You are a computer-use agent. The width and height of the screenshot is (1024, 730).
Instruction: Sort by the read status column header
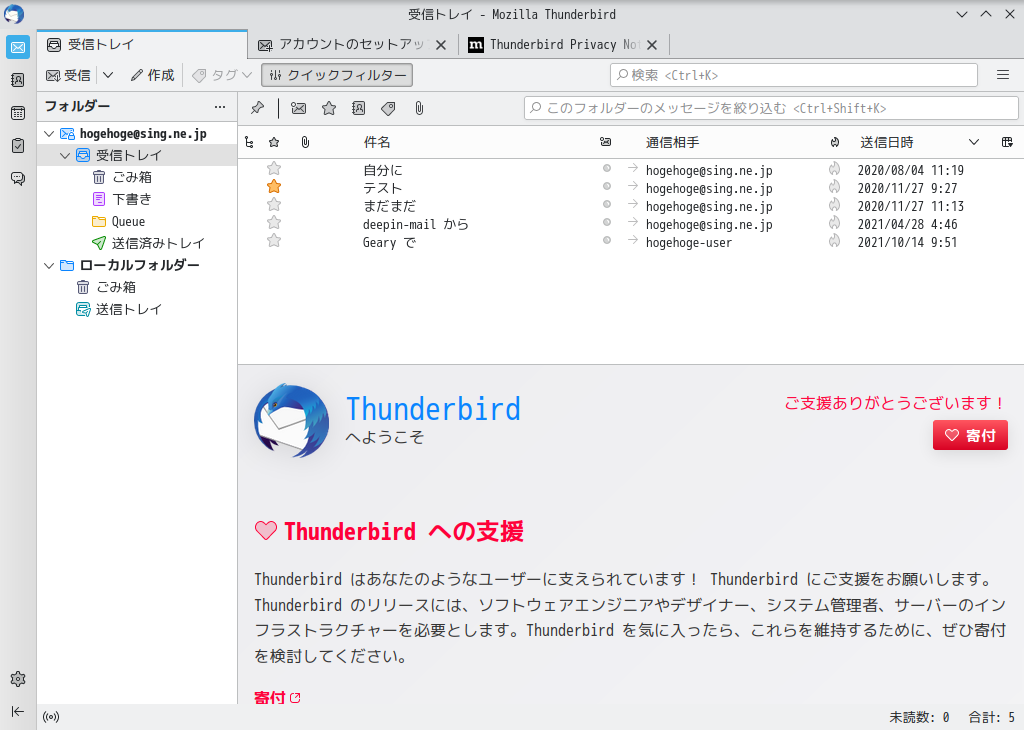(x=605, y=142)
